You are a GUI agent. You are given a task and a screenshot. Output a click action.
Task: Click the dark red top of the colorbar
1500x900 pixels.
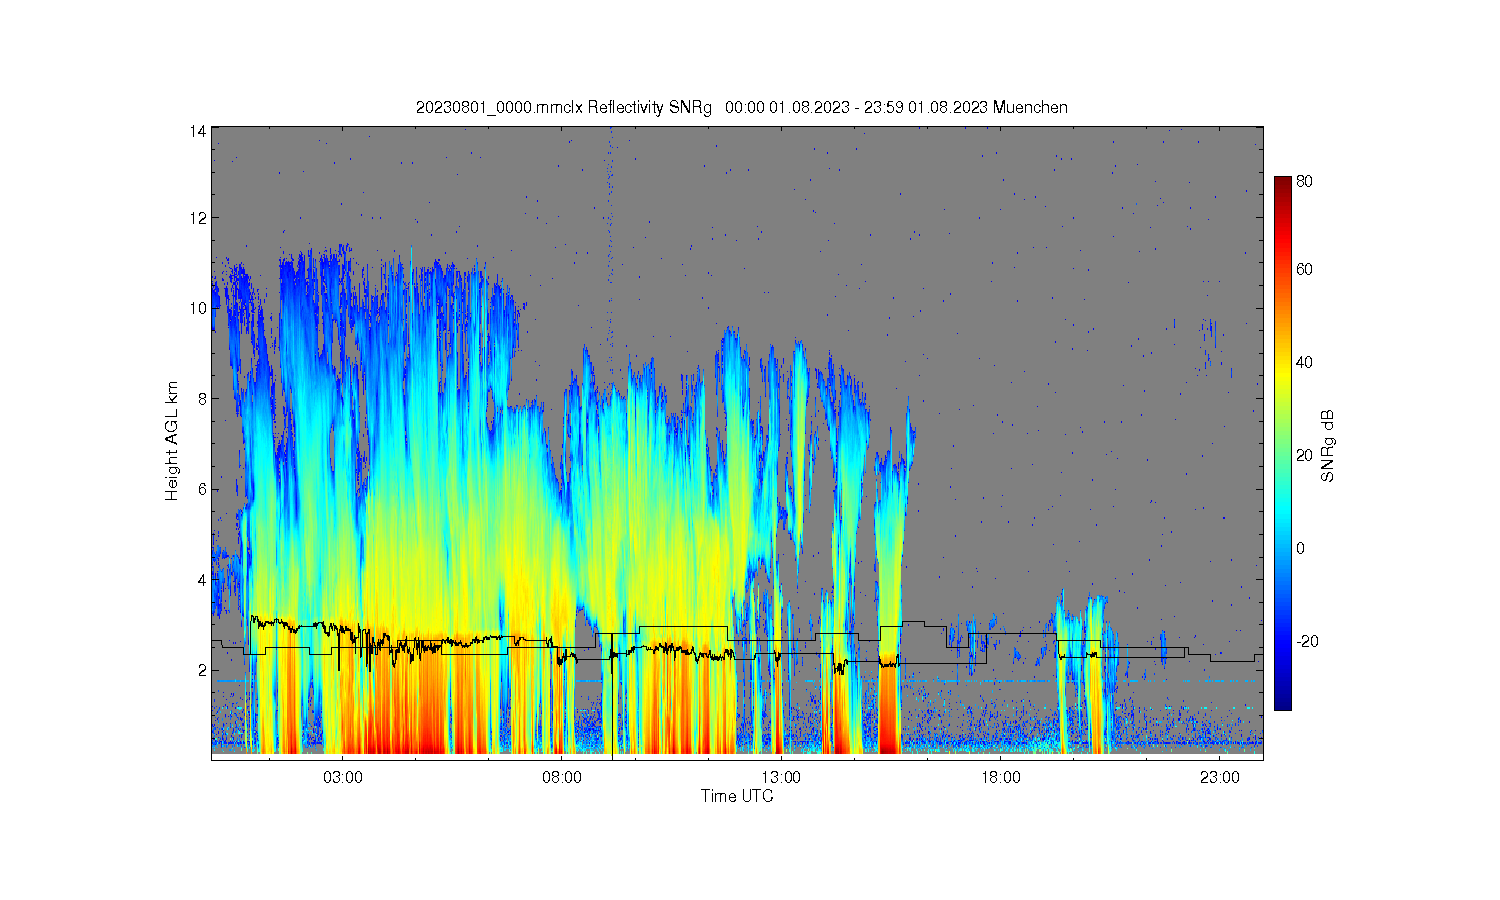[x=1283, y=183]
